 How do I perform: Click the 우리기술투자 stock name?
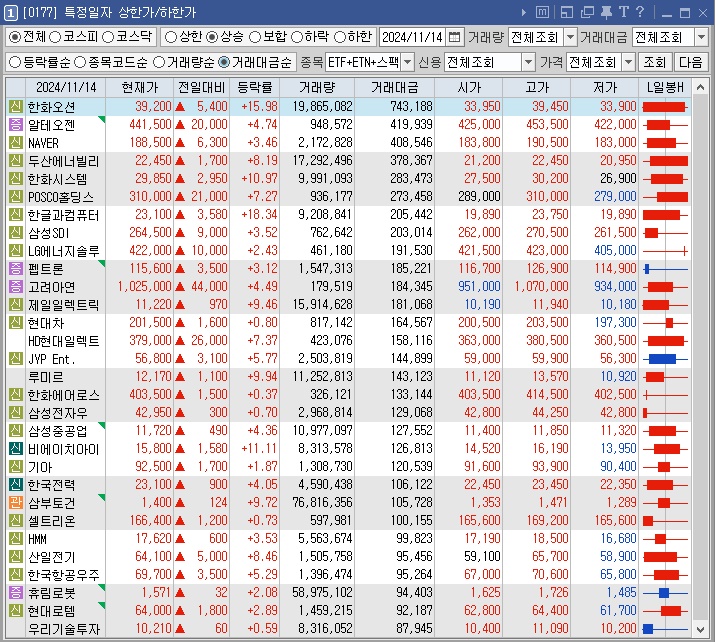coord(63,629)
